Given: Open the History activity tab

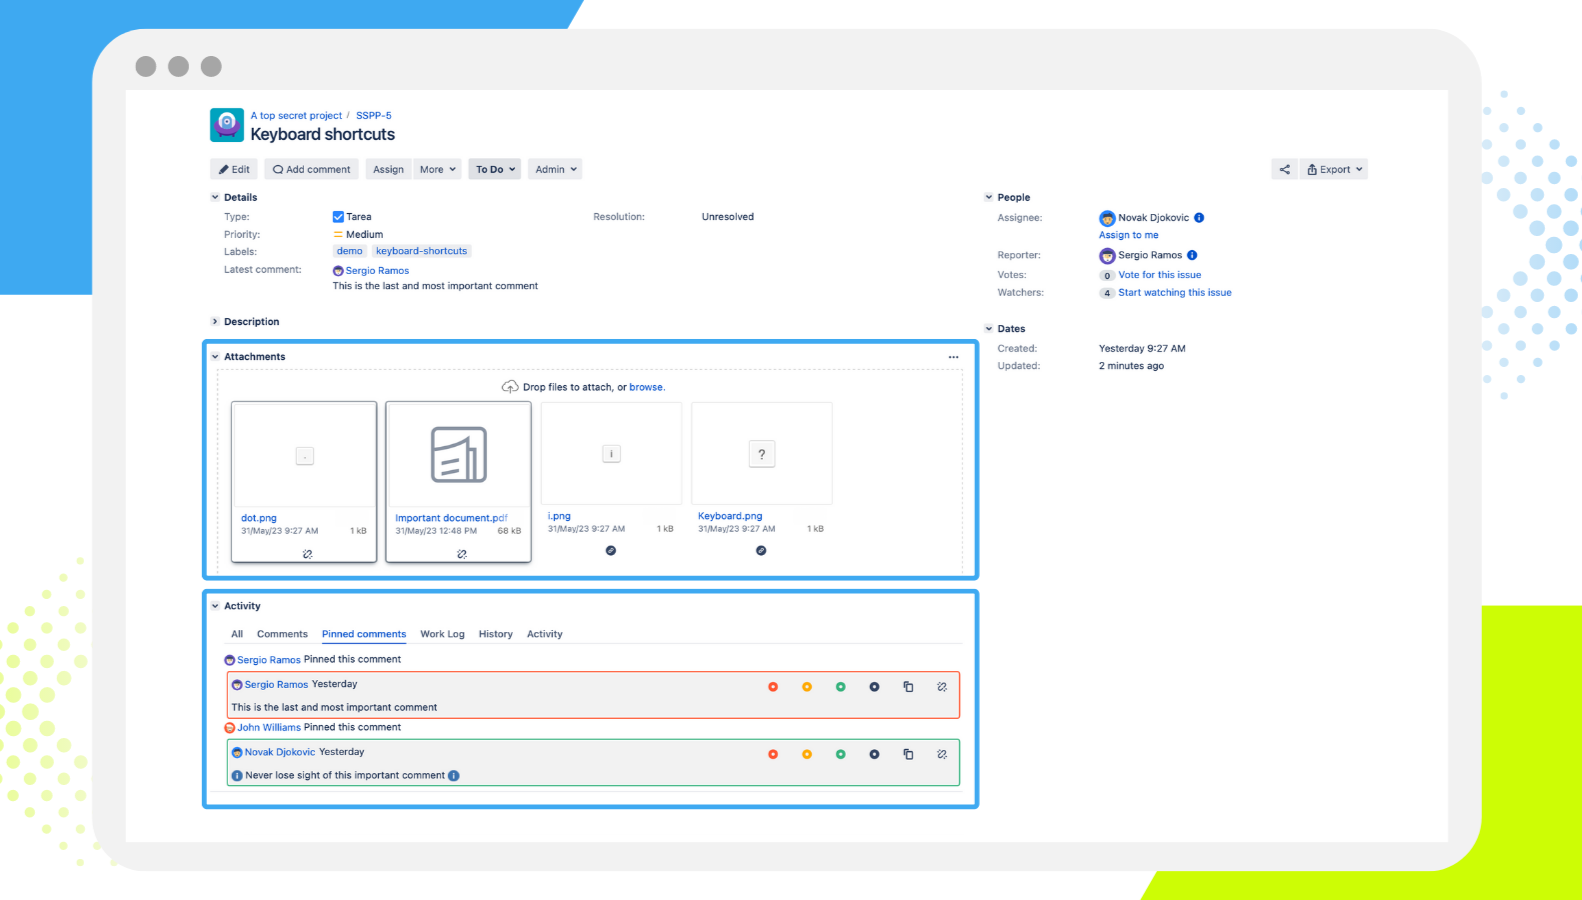Looking at the screenshot, I should click(x=495, y=634).
